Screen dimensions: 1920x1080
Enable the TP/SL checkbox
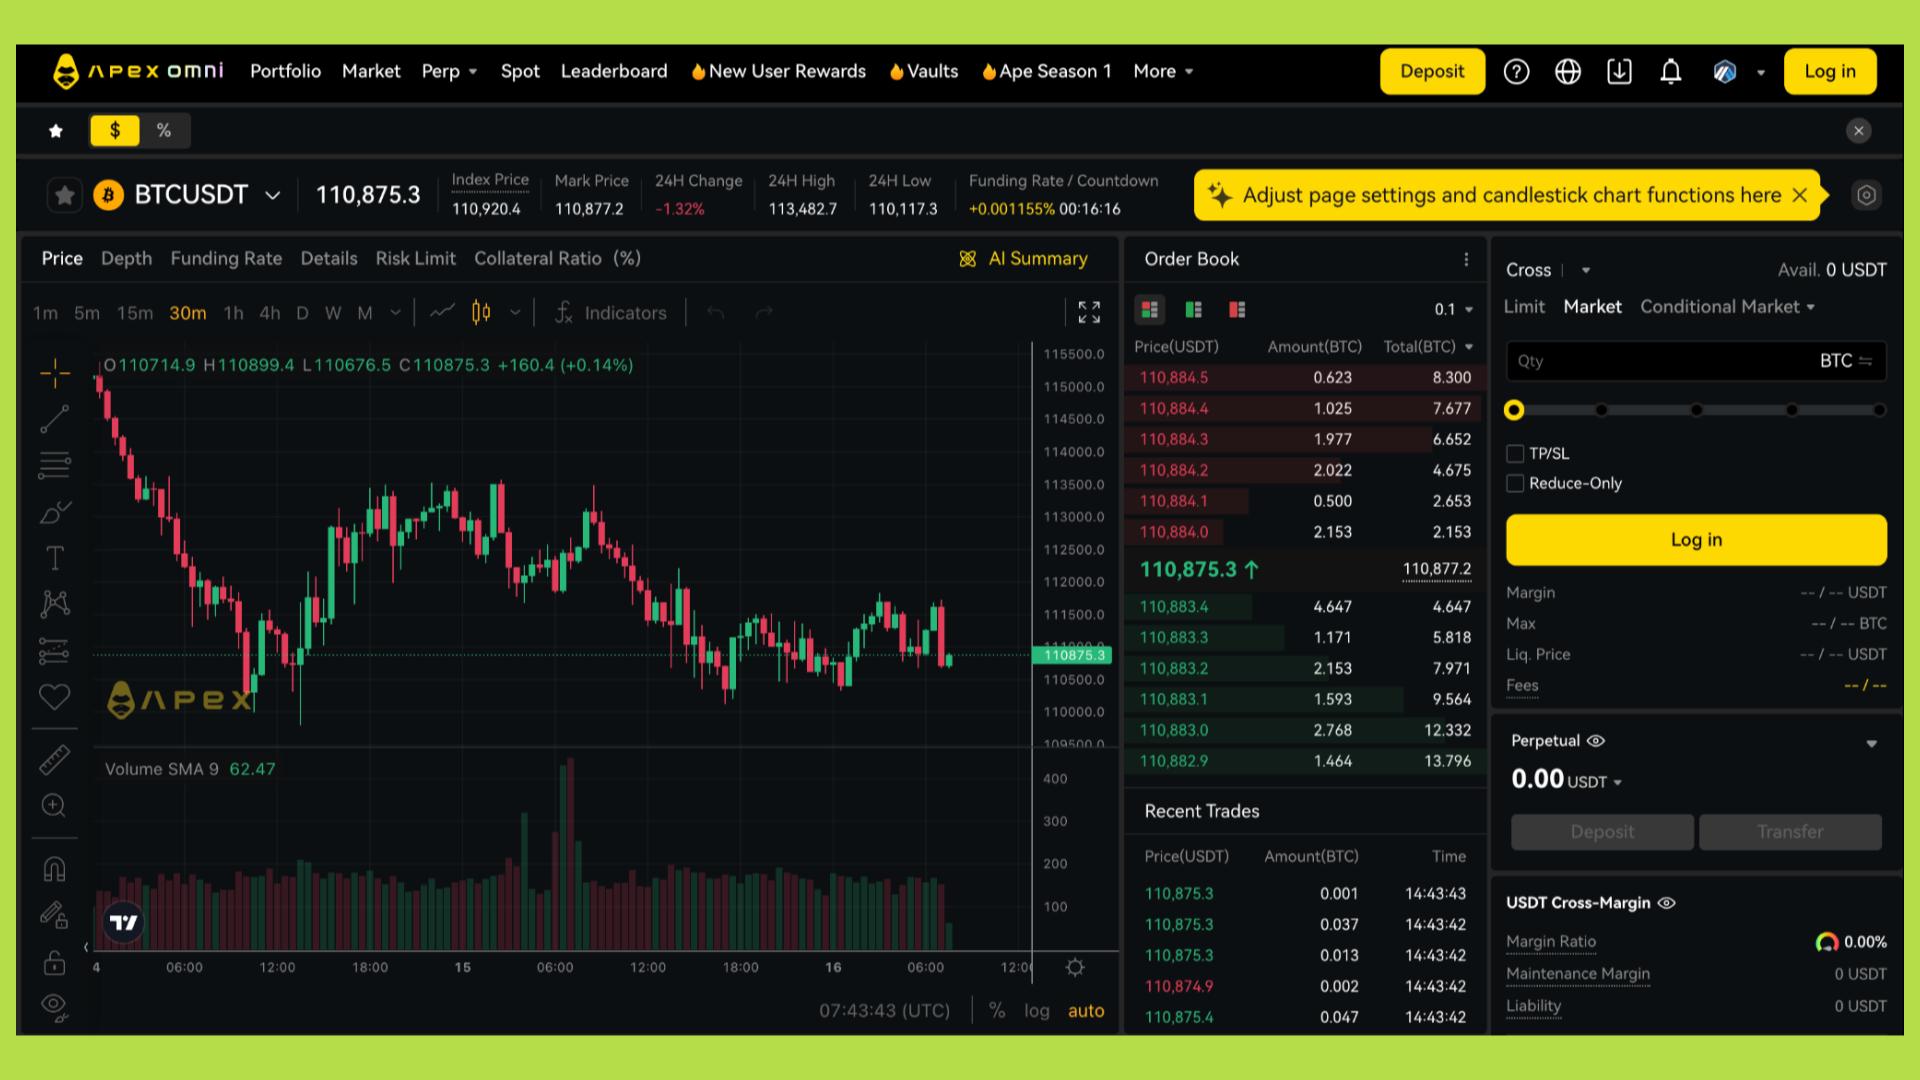click(1515, 454)
